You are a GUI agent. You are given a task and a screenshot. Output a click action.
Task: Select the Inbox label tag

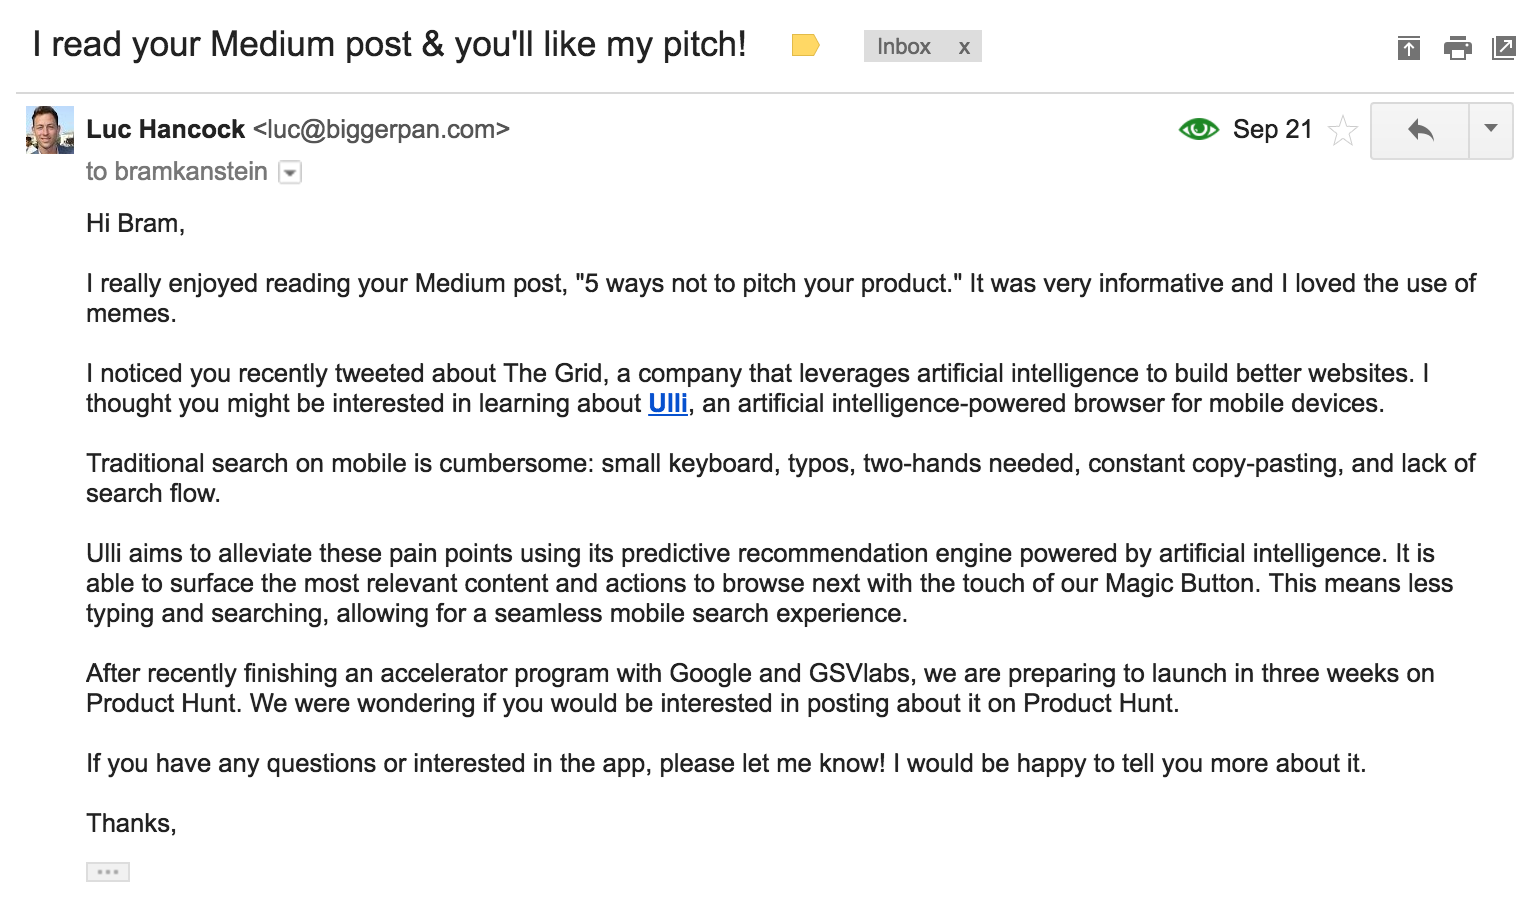point(904,47)
